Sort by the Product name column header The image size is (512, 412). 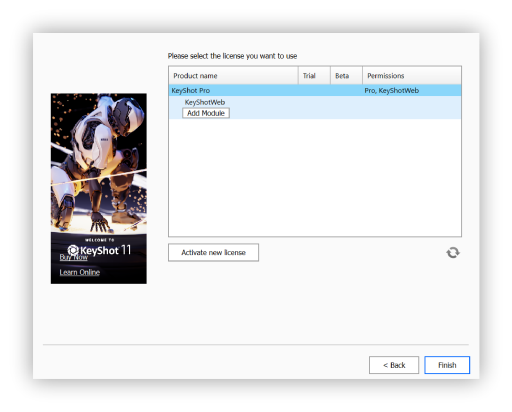(233, 76)
